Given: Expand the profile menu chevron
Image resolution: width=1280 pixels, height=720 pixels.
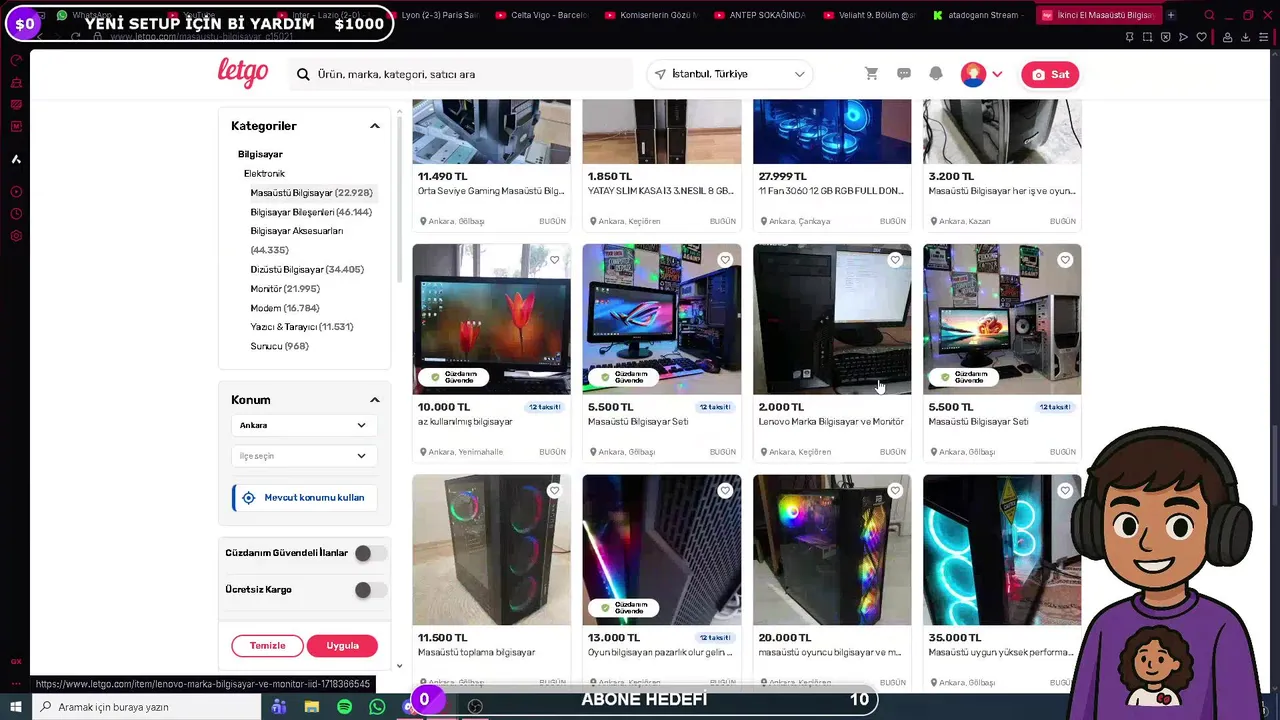Looking at the screenshot, I should (997, 74).
